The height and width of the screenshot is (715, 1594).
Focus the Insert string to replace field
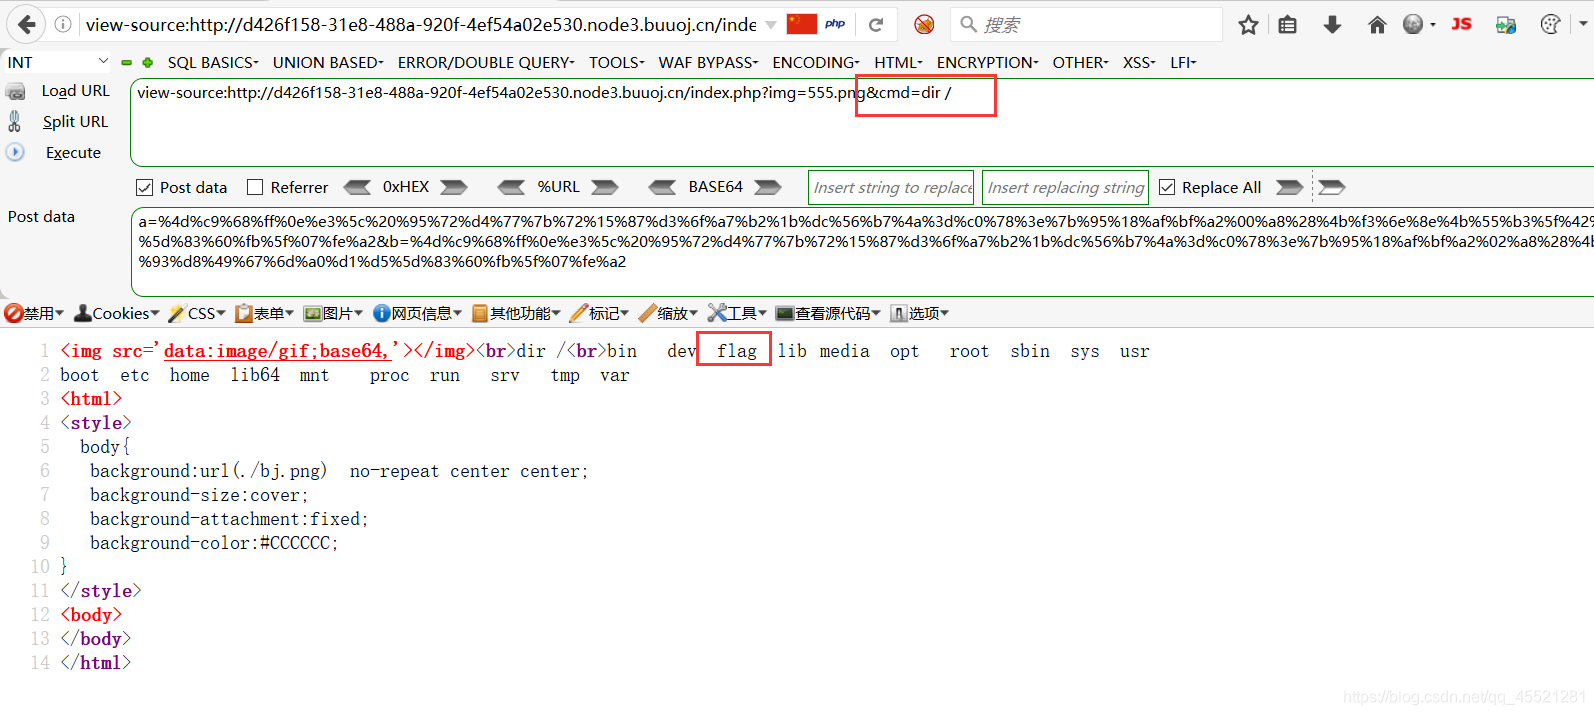pyautogui.click(x=891, y=187)
